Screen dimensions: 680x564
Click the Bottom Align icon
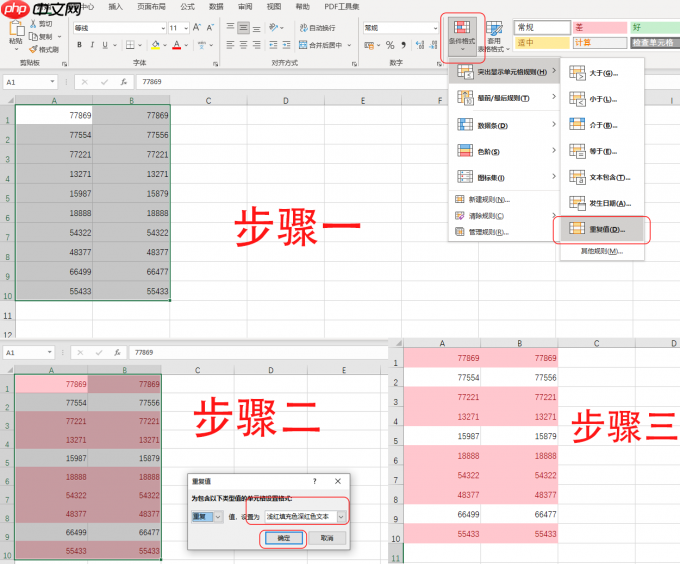tap(257, 29)
